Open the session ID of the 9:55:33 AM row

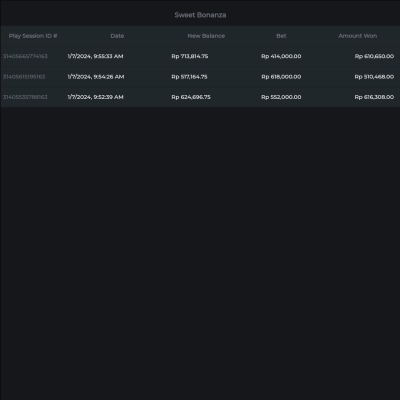[x=25, y=56]
